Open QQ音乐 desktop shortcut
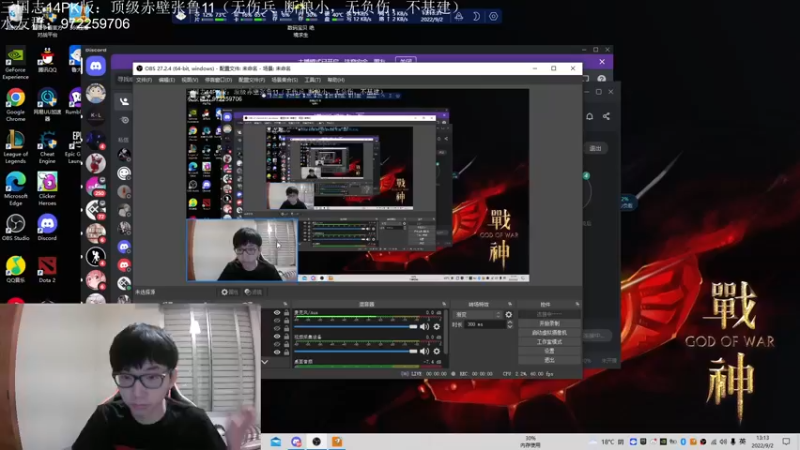Image resolution: width=800 pixels, height=450 pixels. (x=15, y=270)
